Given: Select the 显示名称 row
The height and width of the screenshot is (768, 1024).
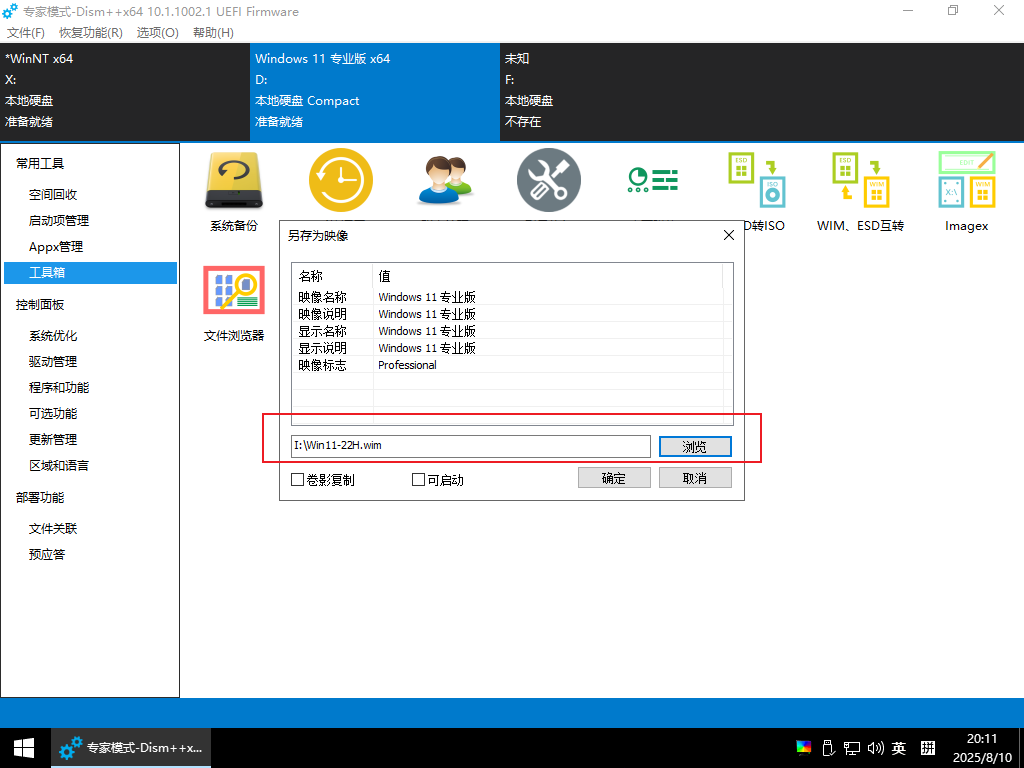Looking at the screenshot, I should pos(508,331).
